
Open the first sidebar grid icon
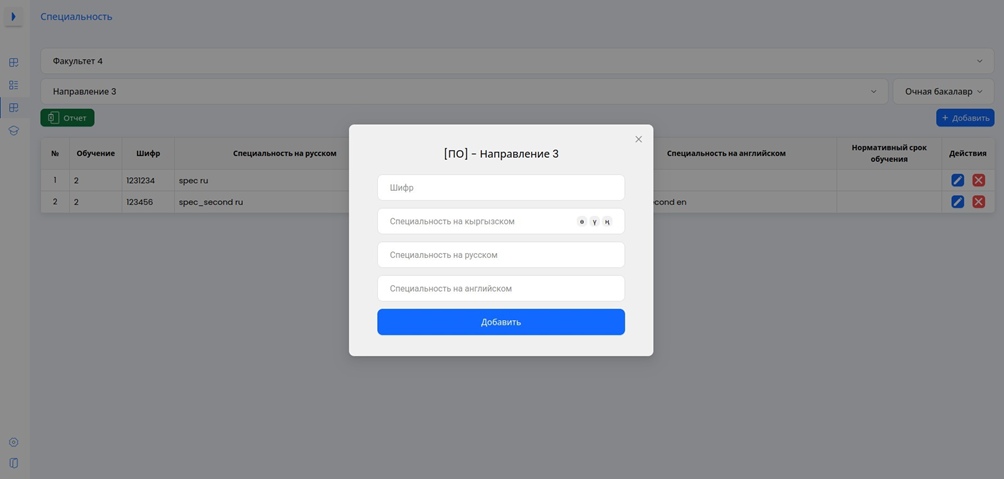(x=13, y=63)
